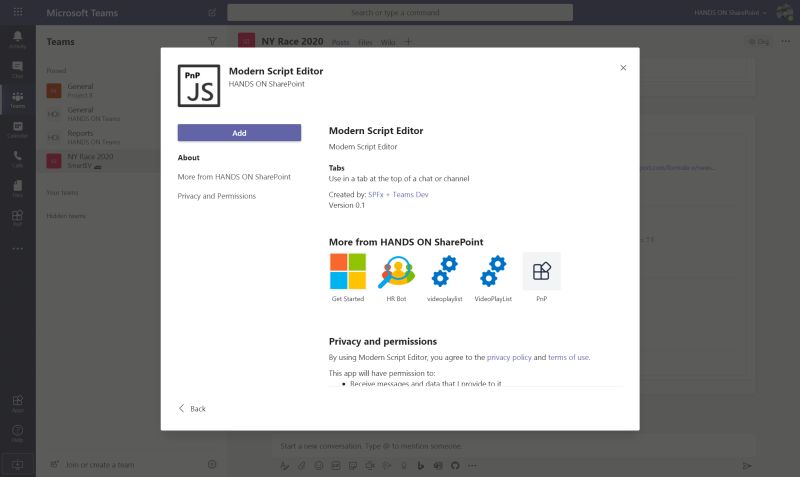
Task: Open message format options icon
Action: 285,466
